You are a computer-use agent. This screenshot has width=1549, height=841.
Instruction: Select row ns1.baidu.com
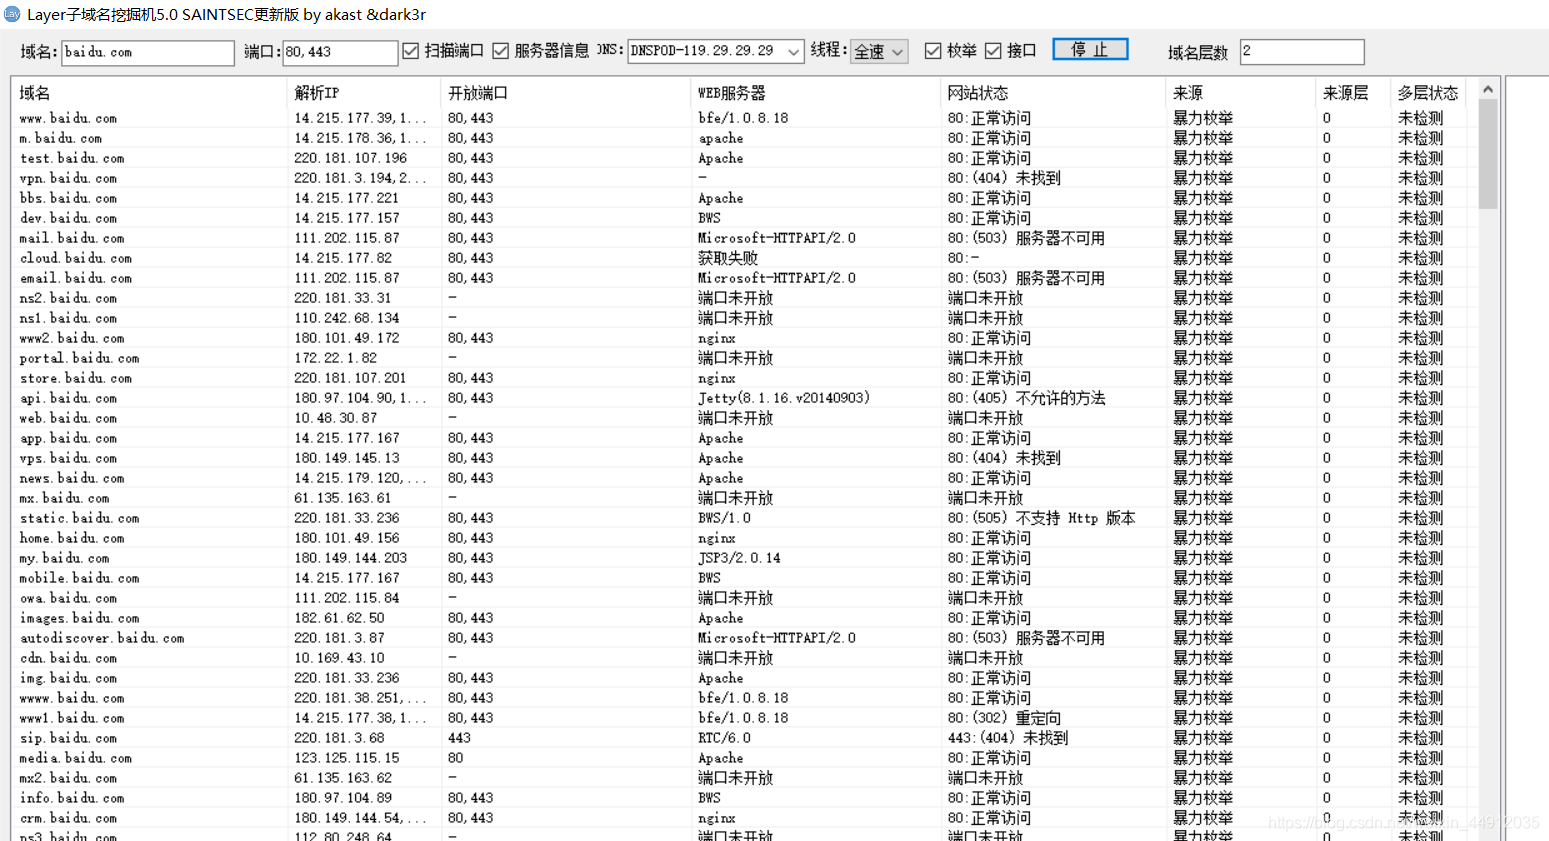pos(744,318)
